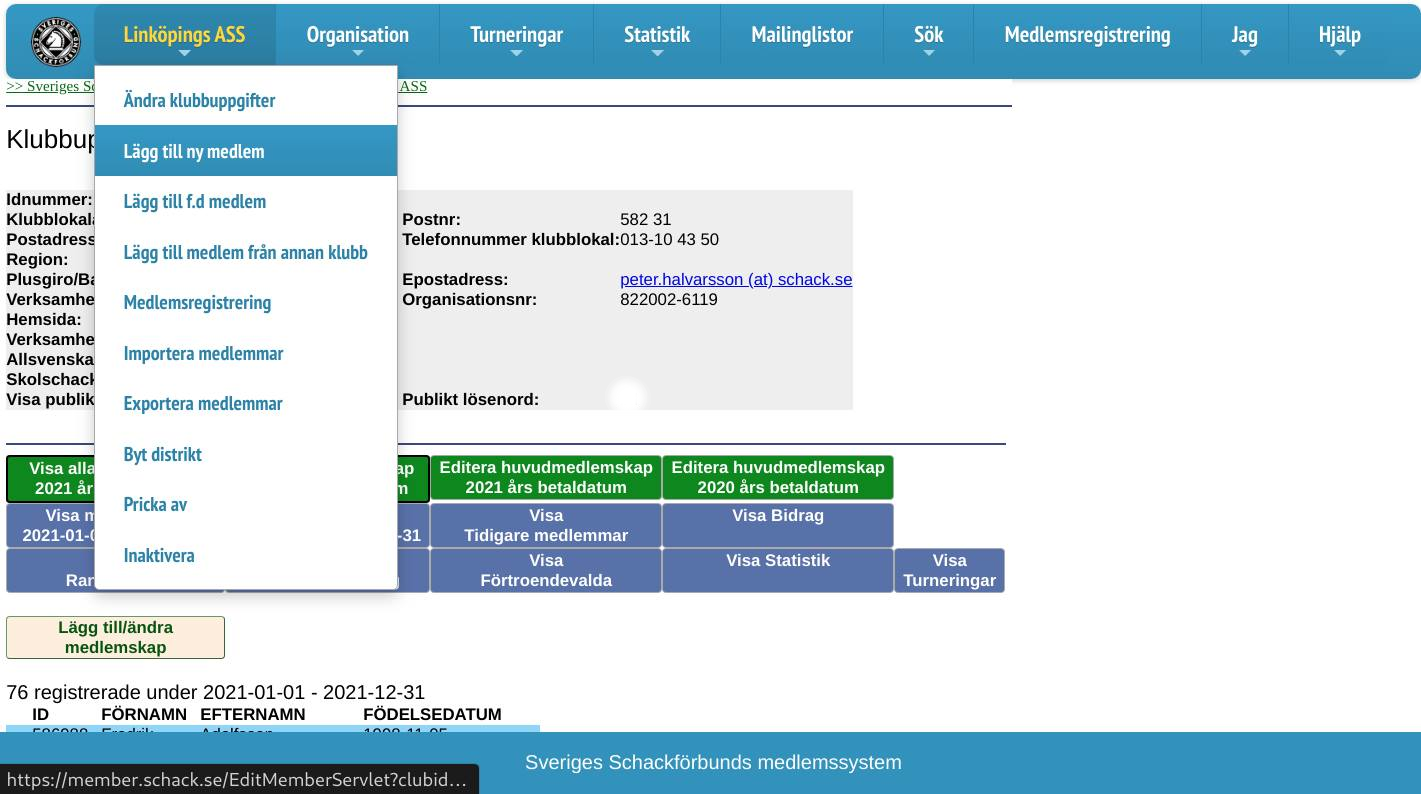Screen dimensions: 1421x794
Task: Open the Jag menu
Action: coord(1244,35)
